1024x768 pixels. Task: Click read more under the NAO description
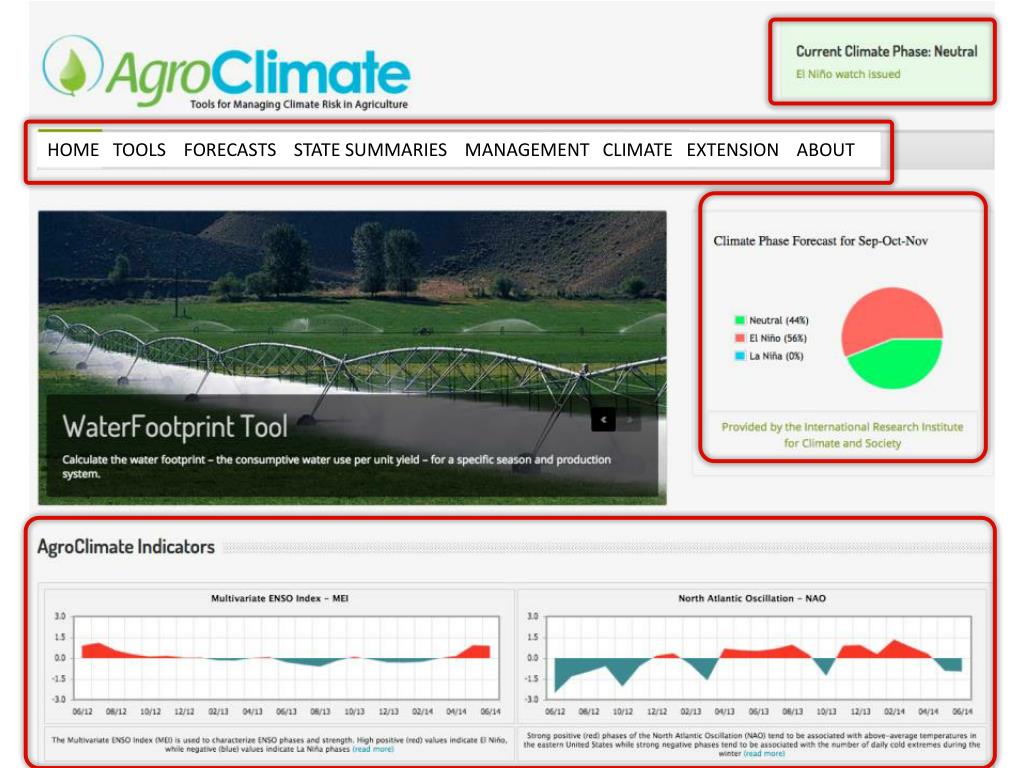point(764,753)
